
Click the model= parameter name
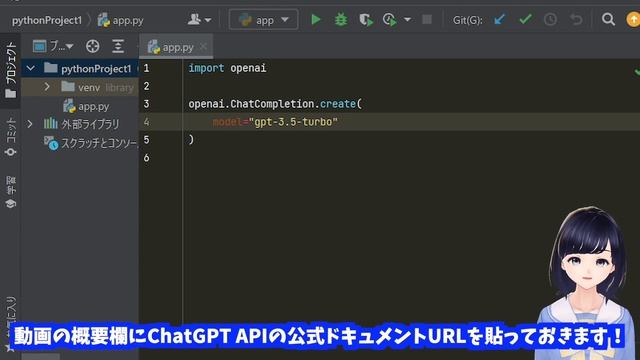[x=230, y=122]
